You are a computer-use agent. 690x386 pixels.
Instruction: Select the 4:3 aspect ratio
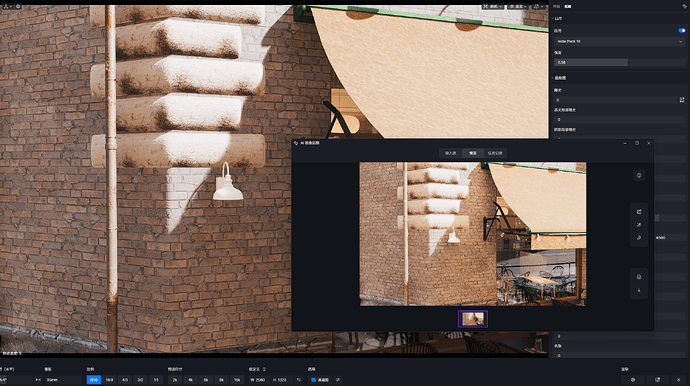125,380
